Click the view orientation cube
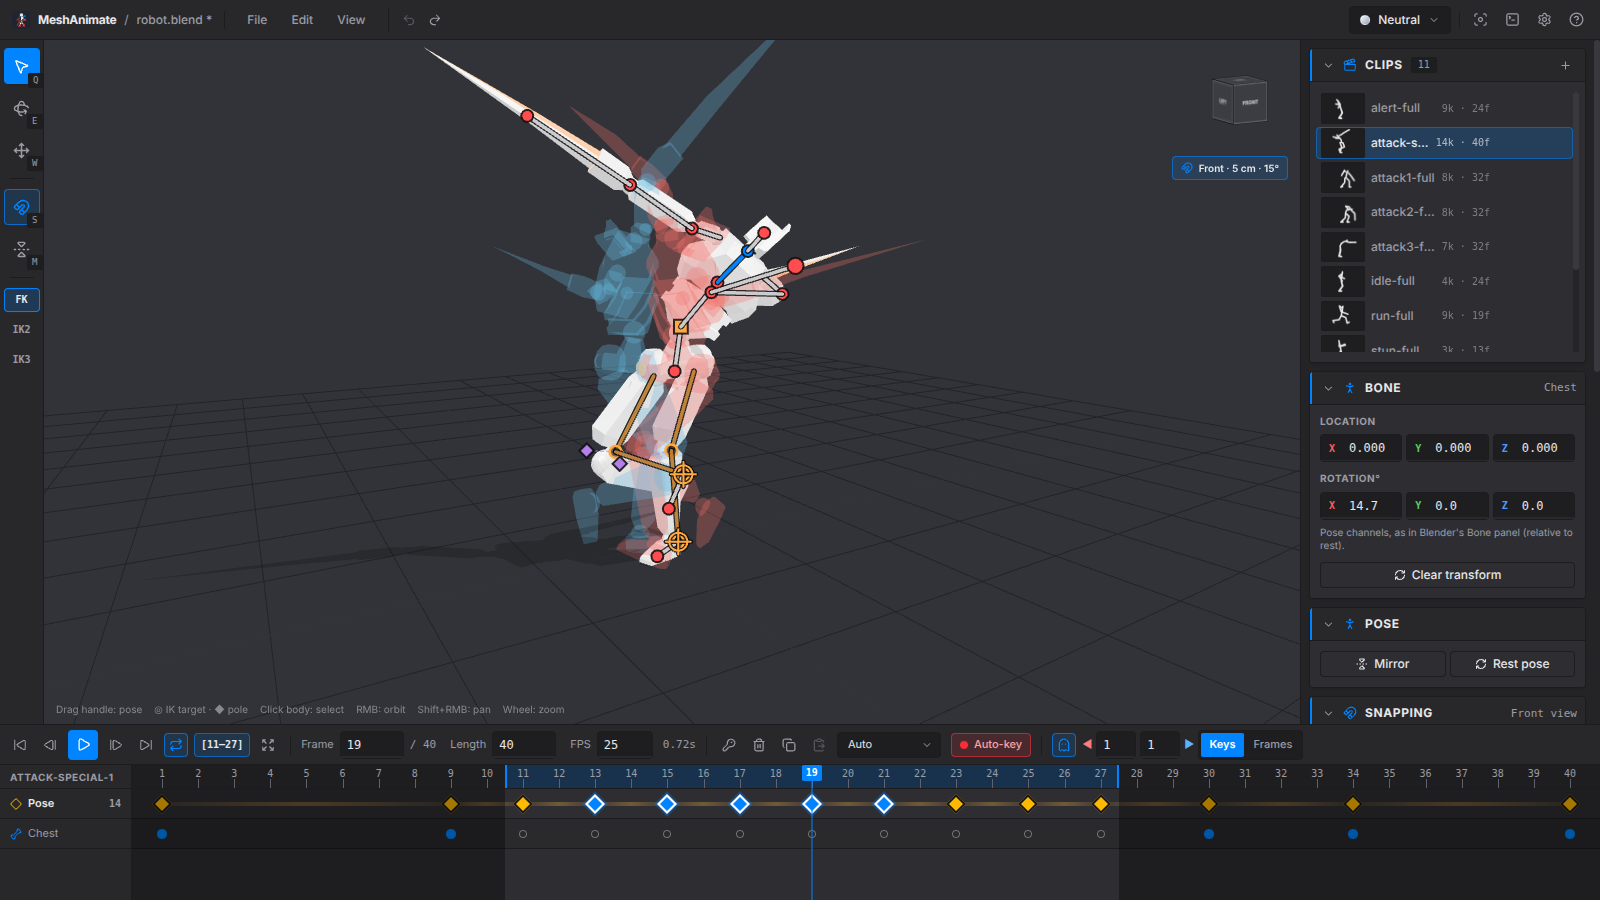This screenshot has height=900, width=1600. click(x=1240, y=100)
